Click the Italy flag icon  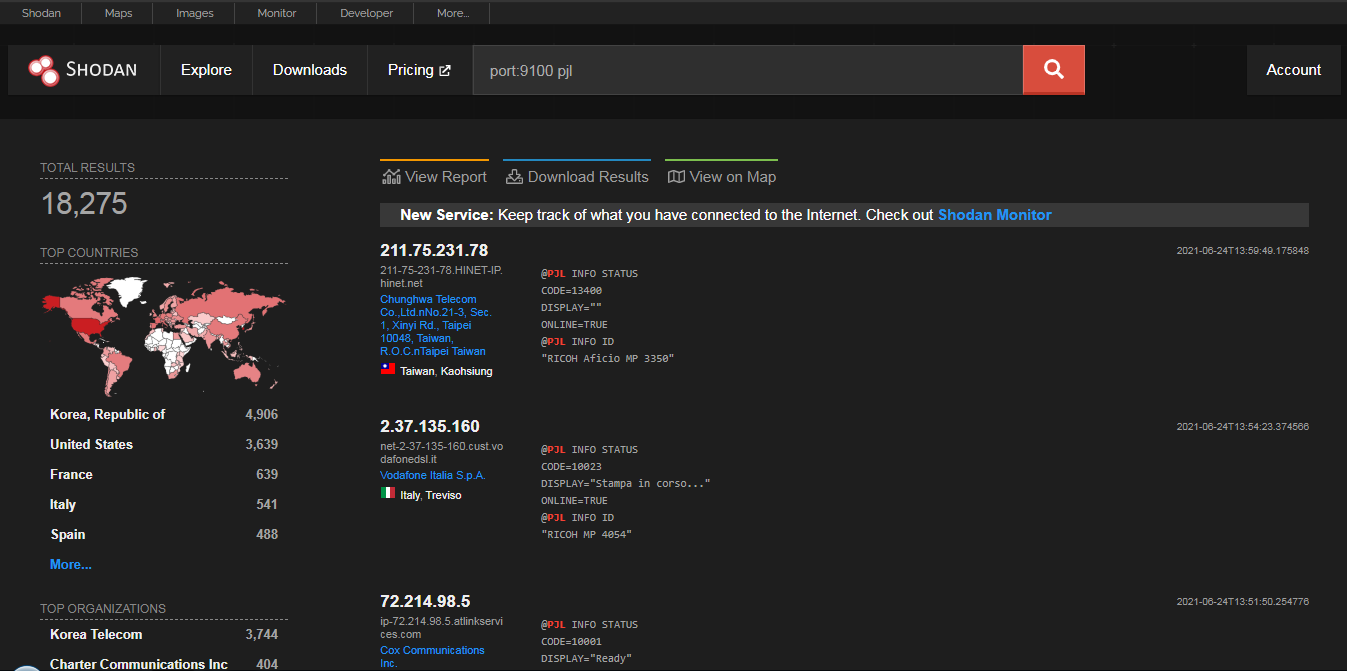click(x=388, y=494)
